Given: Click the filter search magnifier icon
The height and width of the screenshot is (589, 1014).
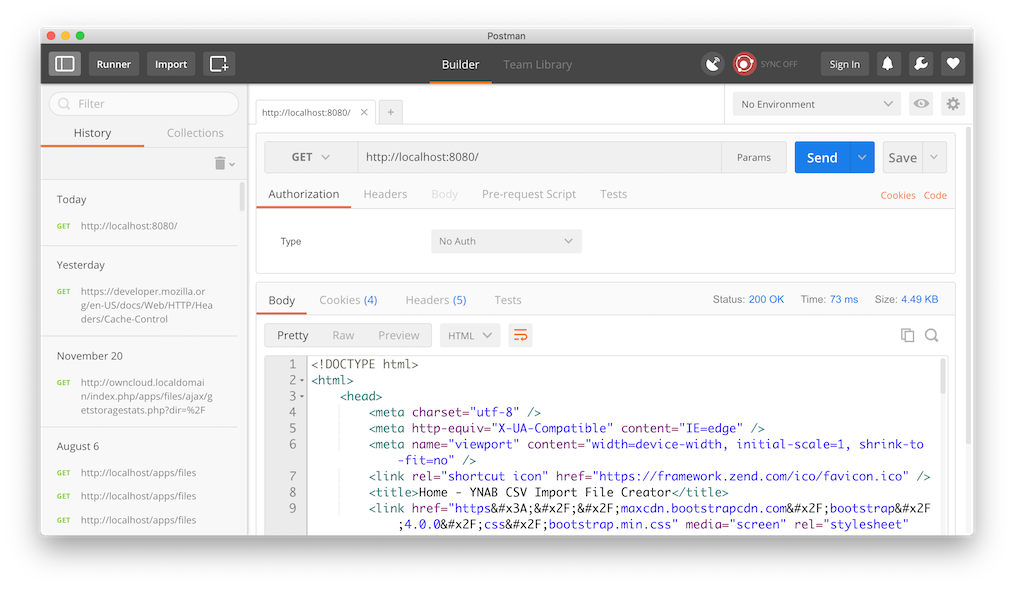Looking at the screenshot, I should click(64, 103).
